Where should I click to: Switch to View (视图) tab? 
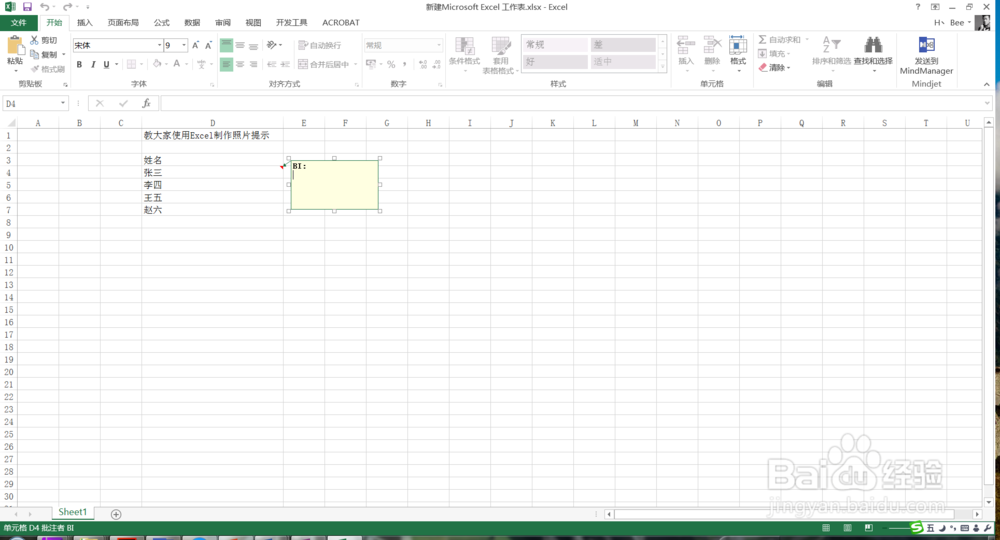point(254,23)
